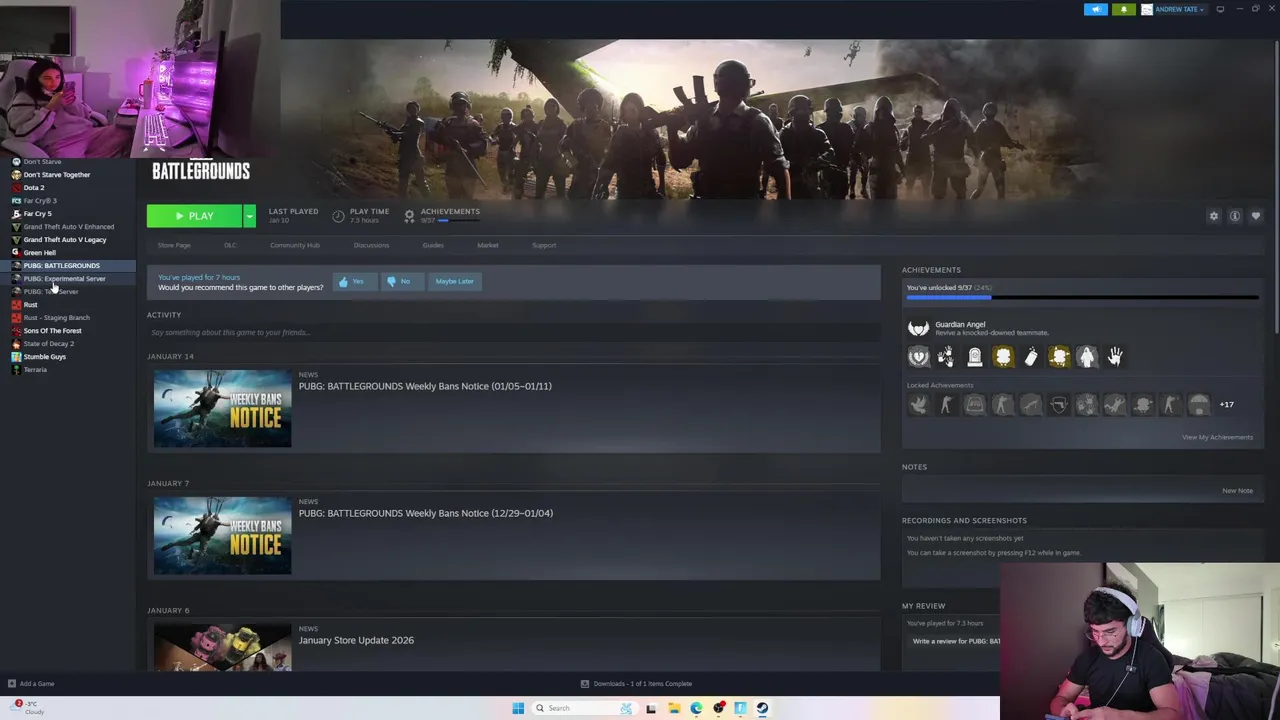Viewport: 1280px width, 720px height.
Task: Click the green PLAY button
Action: (194, 216)
